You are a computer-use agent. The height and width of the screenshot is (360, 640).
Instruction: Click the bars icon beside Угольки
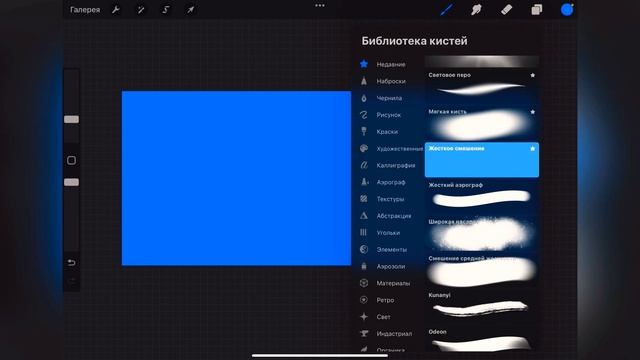pyautogui.click(x=363, y=232)
